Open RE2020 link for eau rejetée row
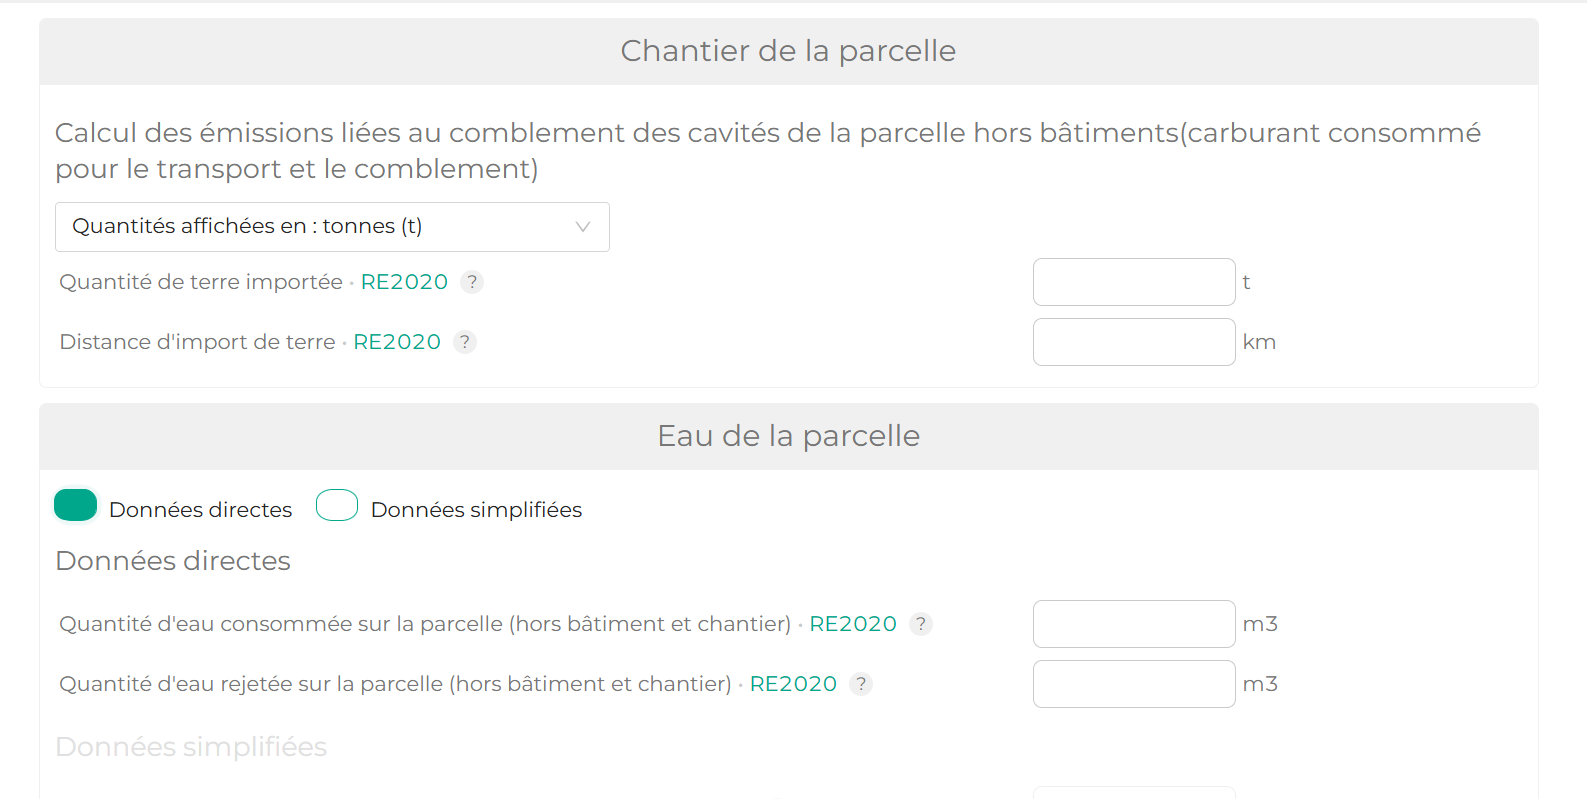This screenshot has height=799, width=1587. pyautogui.click(x=793, y=684)
